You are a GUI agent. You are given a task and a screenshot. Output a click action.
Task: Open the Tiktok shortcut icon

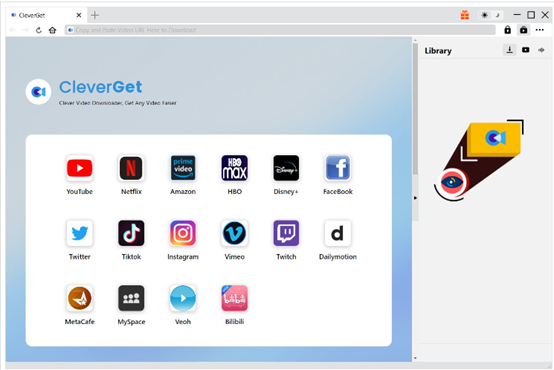(131, 233)
